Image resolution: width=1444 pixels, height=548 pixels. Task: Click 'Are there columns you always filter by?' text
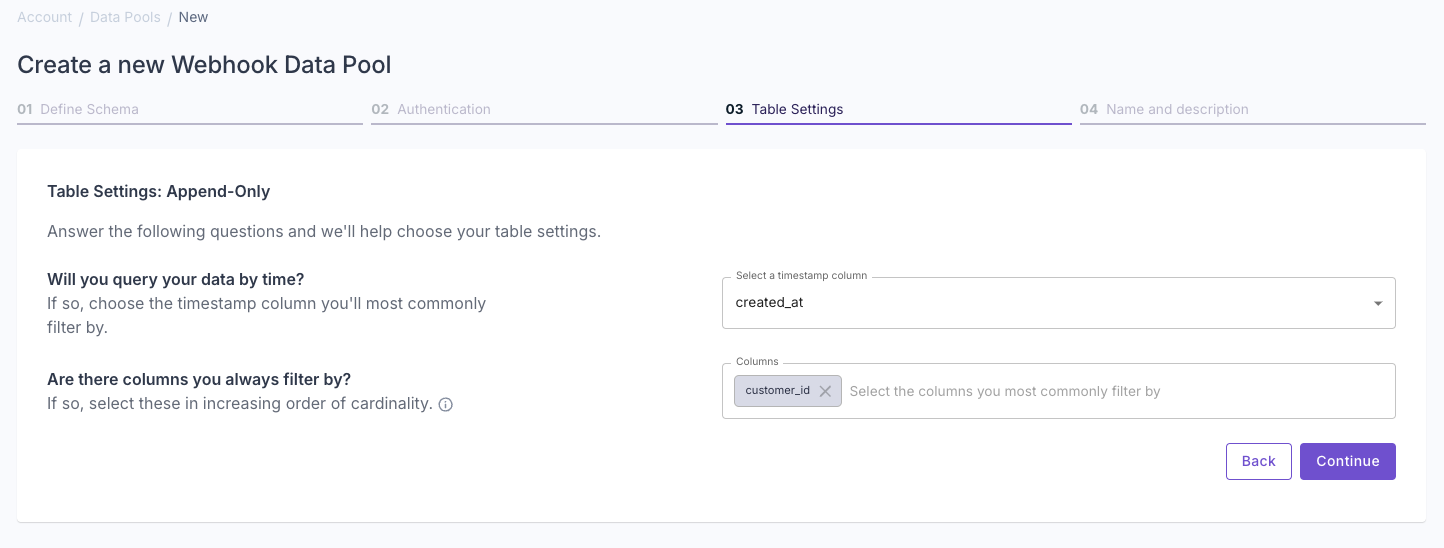click(199, 380)
